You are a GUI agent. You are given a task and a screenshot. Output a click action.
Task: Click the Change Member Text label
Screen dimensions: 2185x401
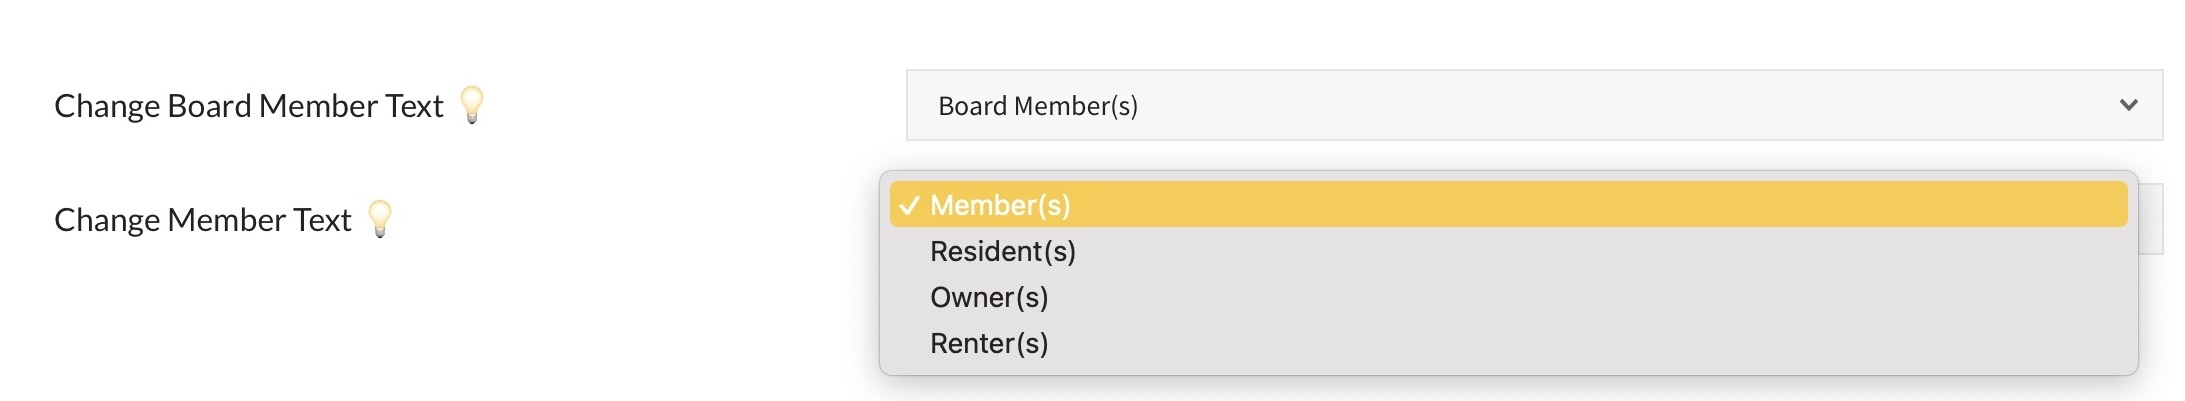pyautogui.click(x=203, y=220)
